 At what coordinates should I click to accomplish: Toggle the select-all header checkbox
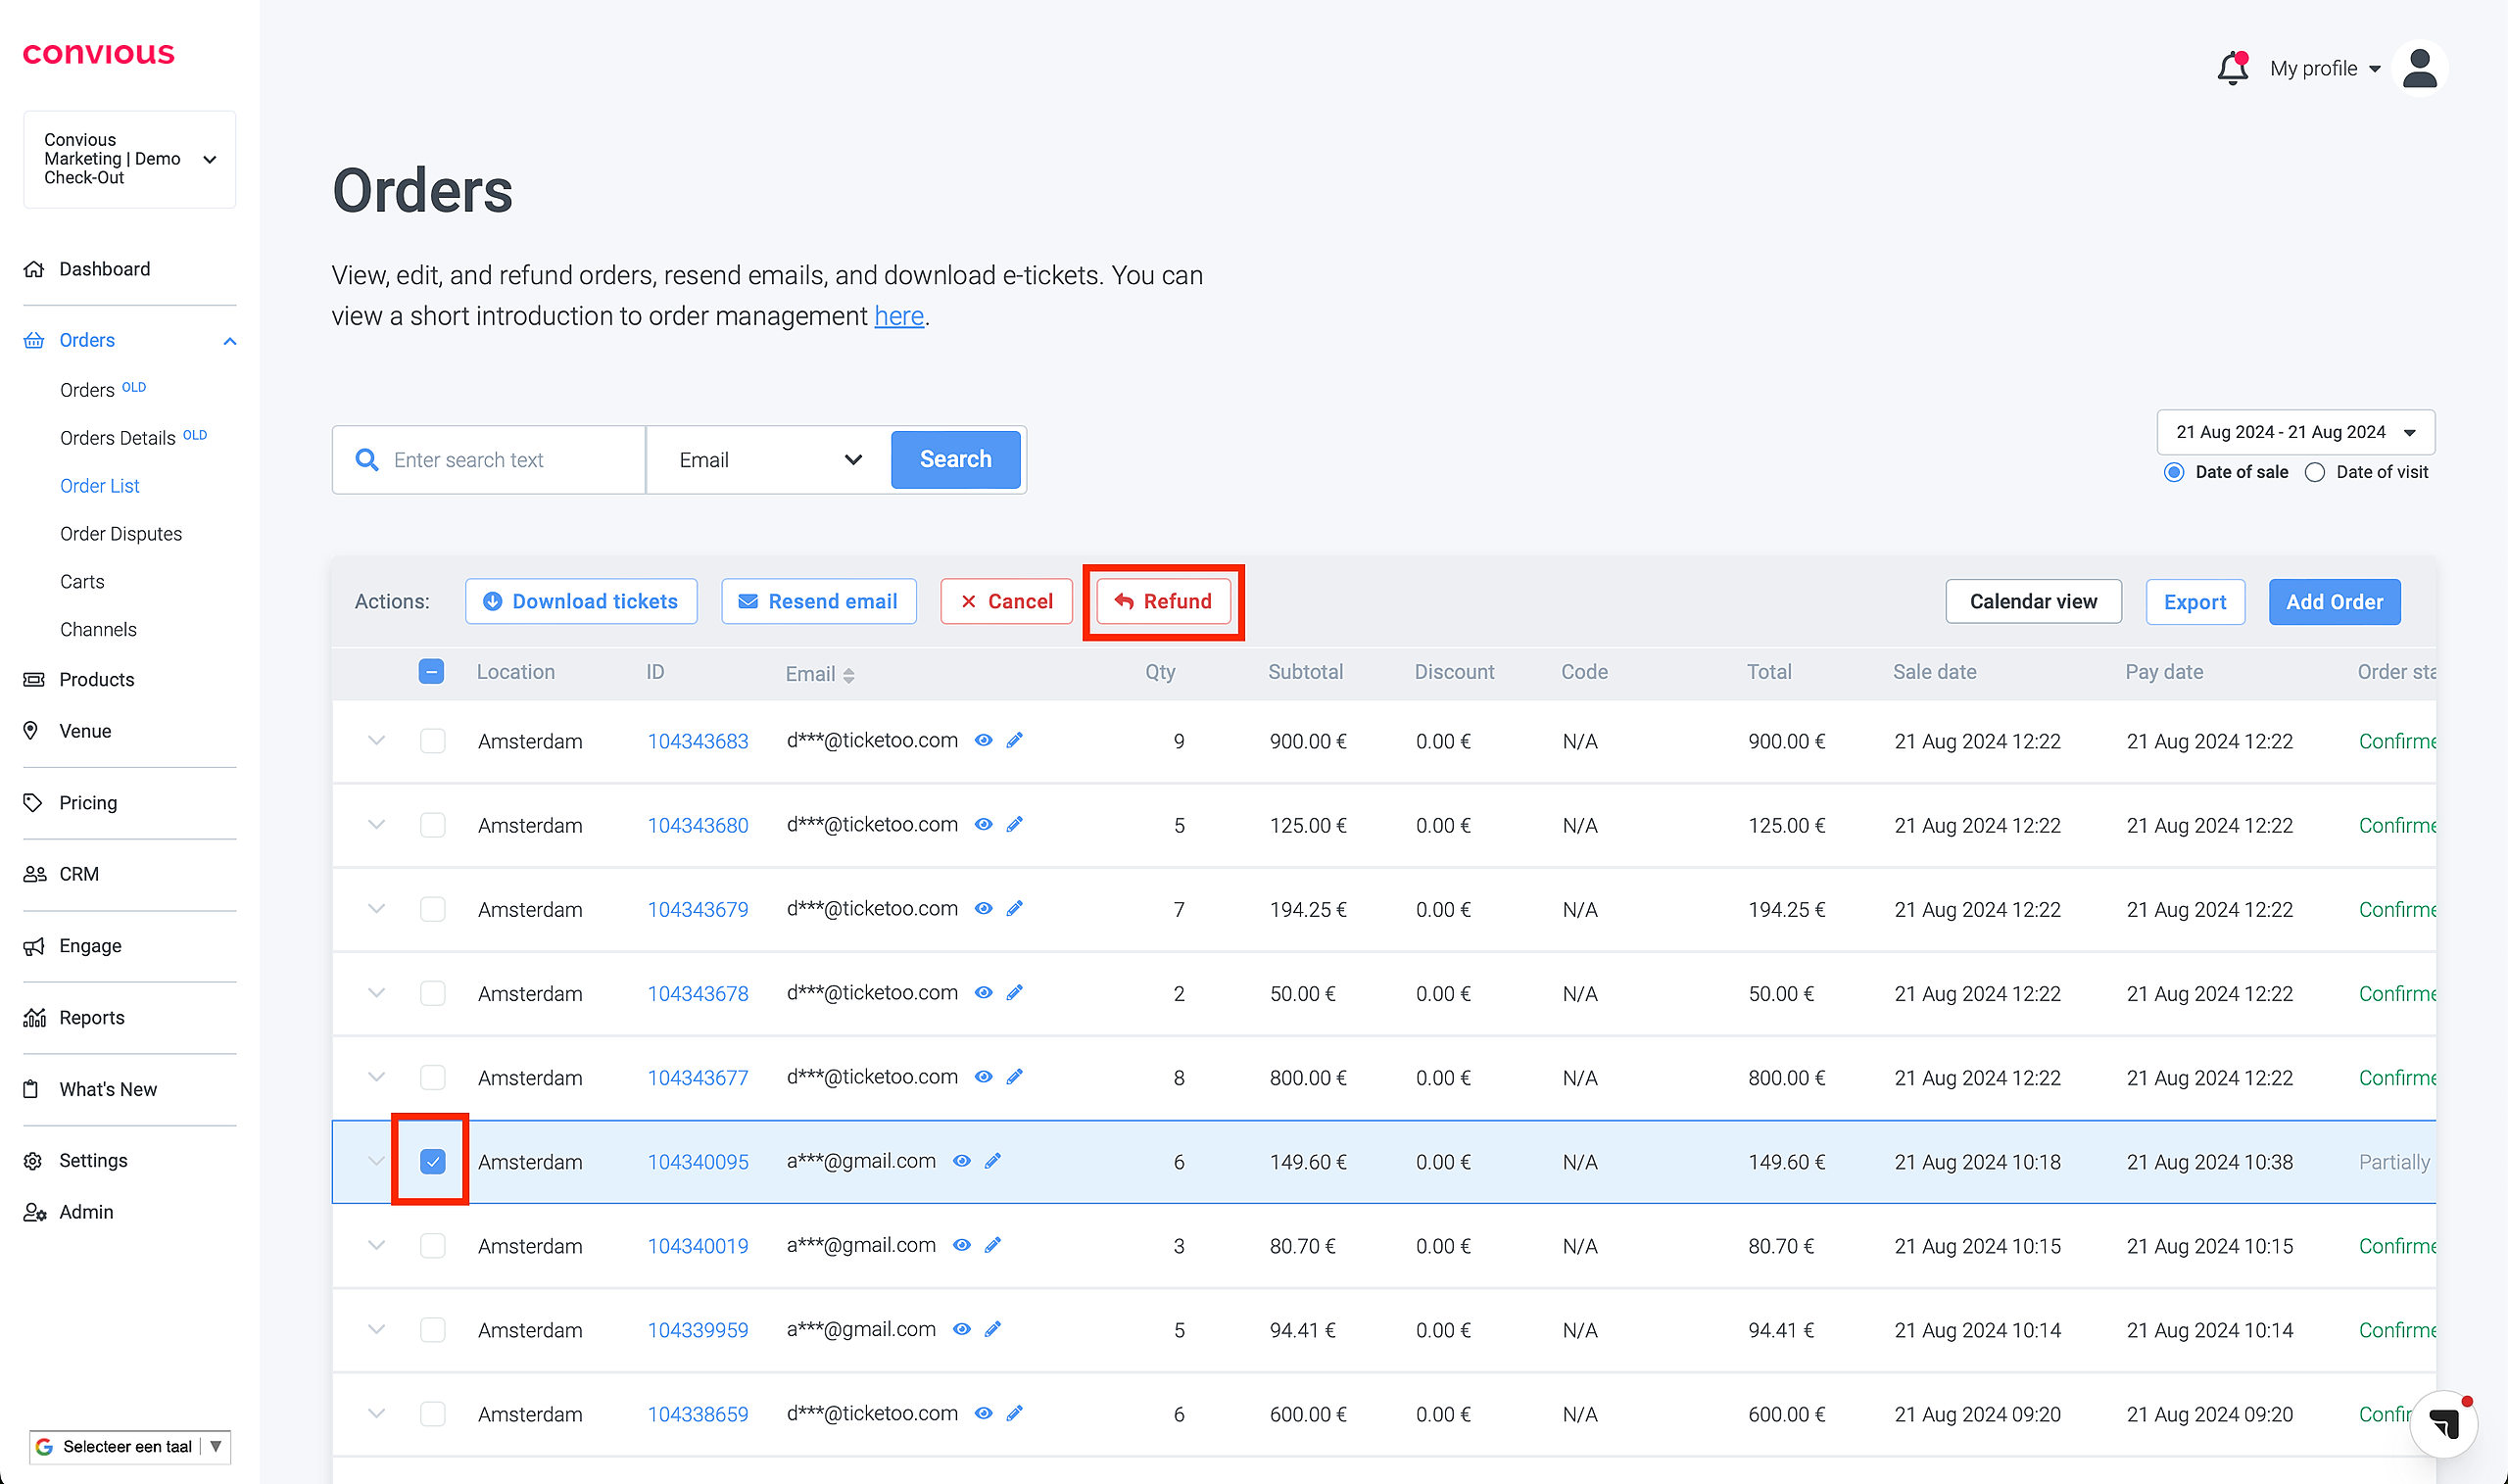click(x=431, y=672)
